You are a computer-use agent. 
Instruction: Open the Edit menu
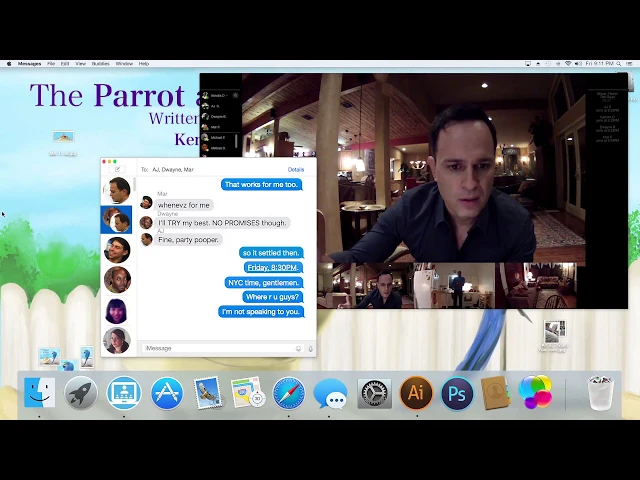click(65, 64)
